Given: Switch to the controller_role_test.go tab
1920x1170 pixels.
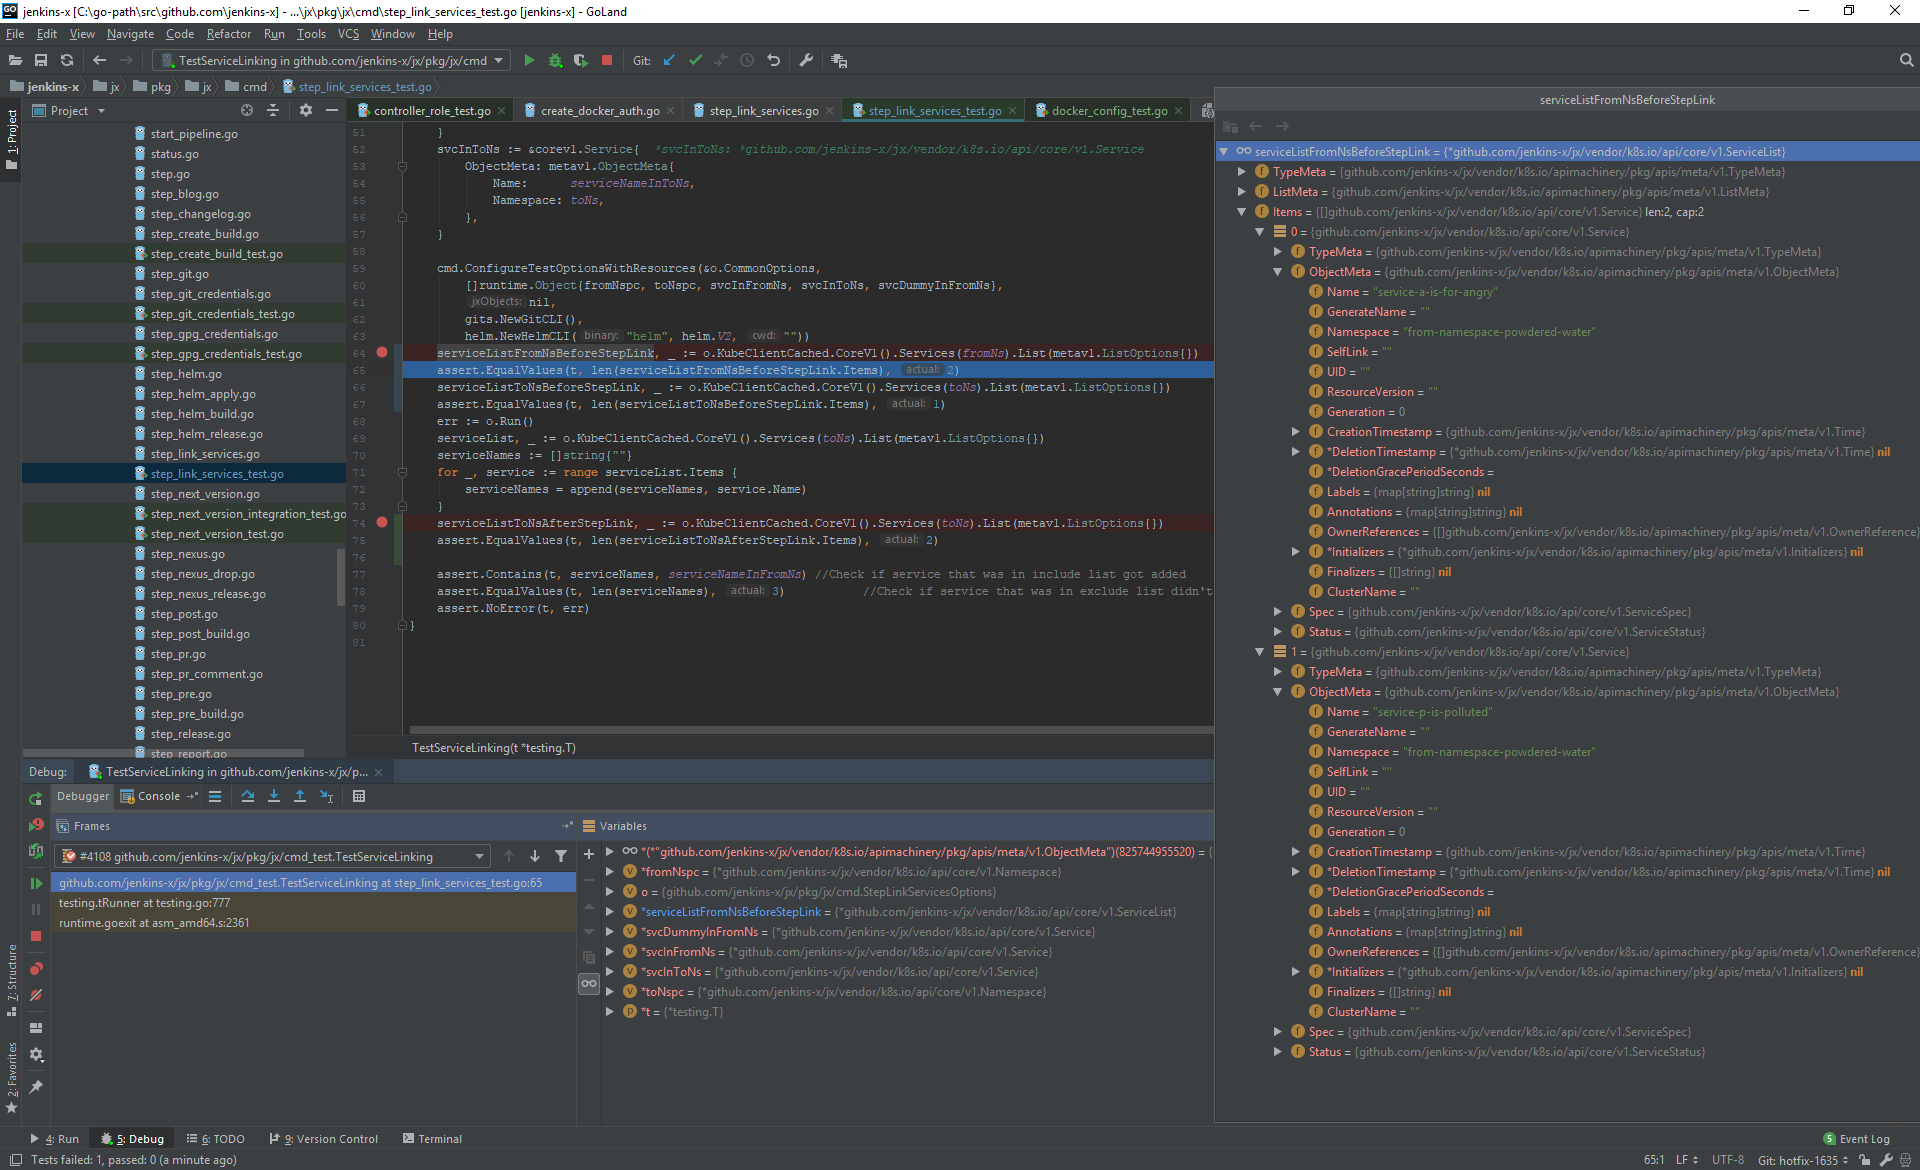Looking at the screenshot, I should [431, 111].
